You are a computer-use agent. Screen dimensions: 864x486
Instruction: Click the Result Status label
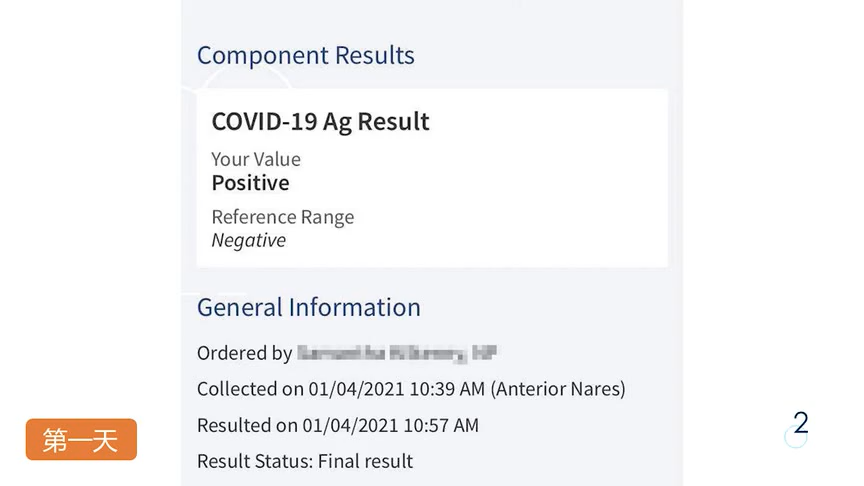[x=253, y=461]
